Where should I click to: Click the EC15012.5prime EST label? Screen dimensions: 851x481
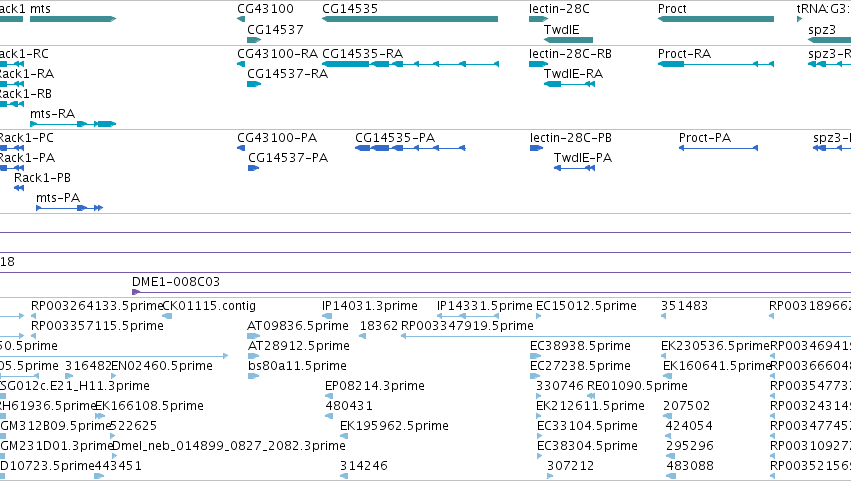click(586, 306)
